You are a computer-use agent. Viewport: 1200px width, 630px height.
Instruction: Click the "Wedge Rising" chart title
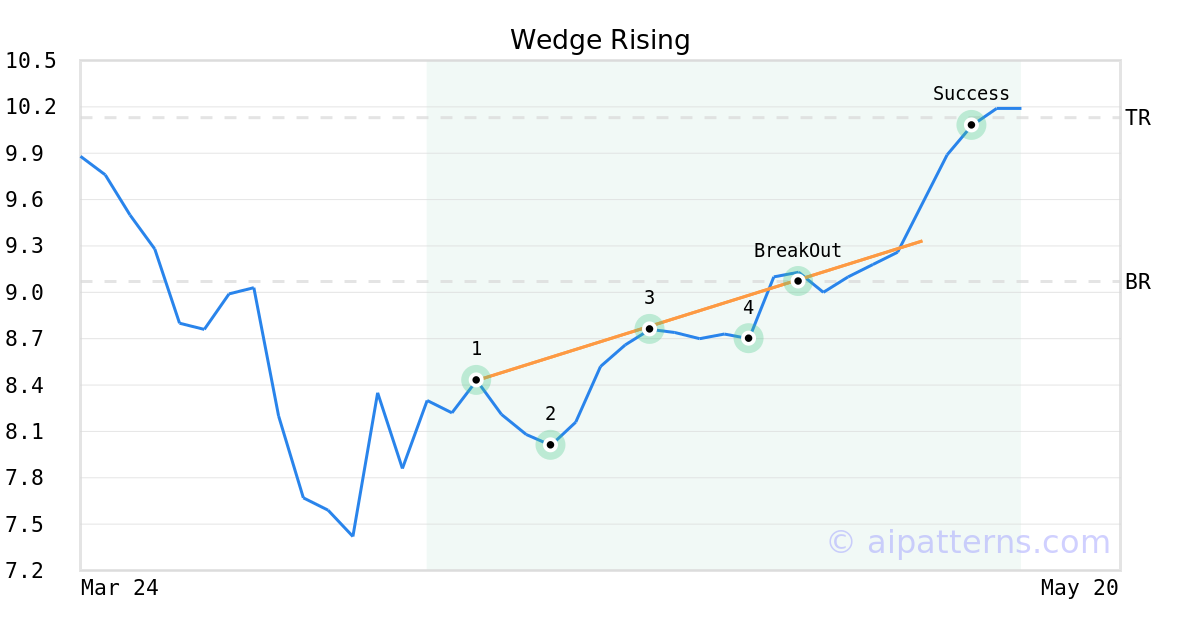[x=600, y=40]
